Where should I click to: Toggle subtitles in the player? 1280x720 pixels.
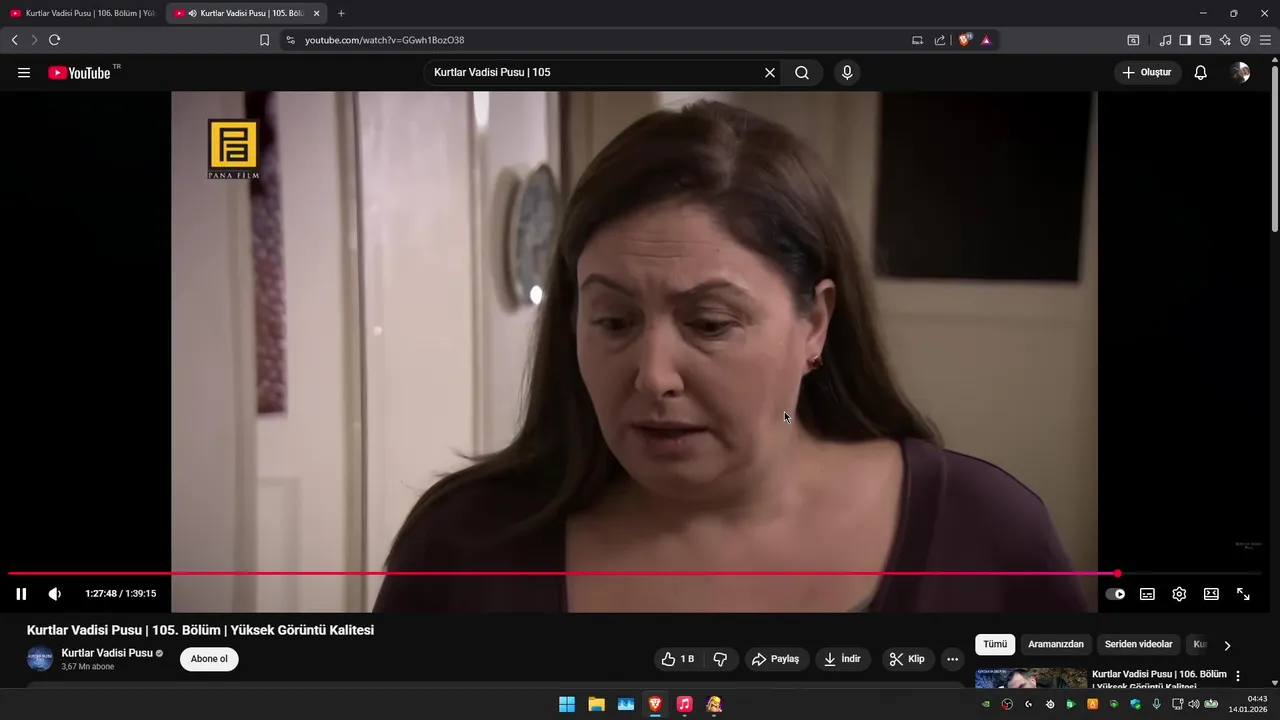click(x=1147, y=594)
